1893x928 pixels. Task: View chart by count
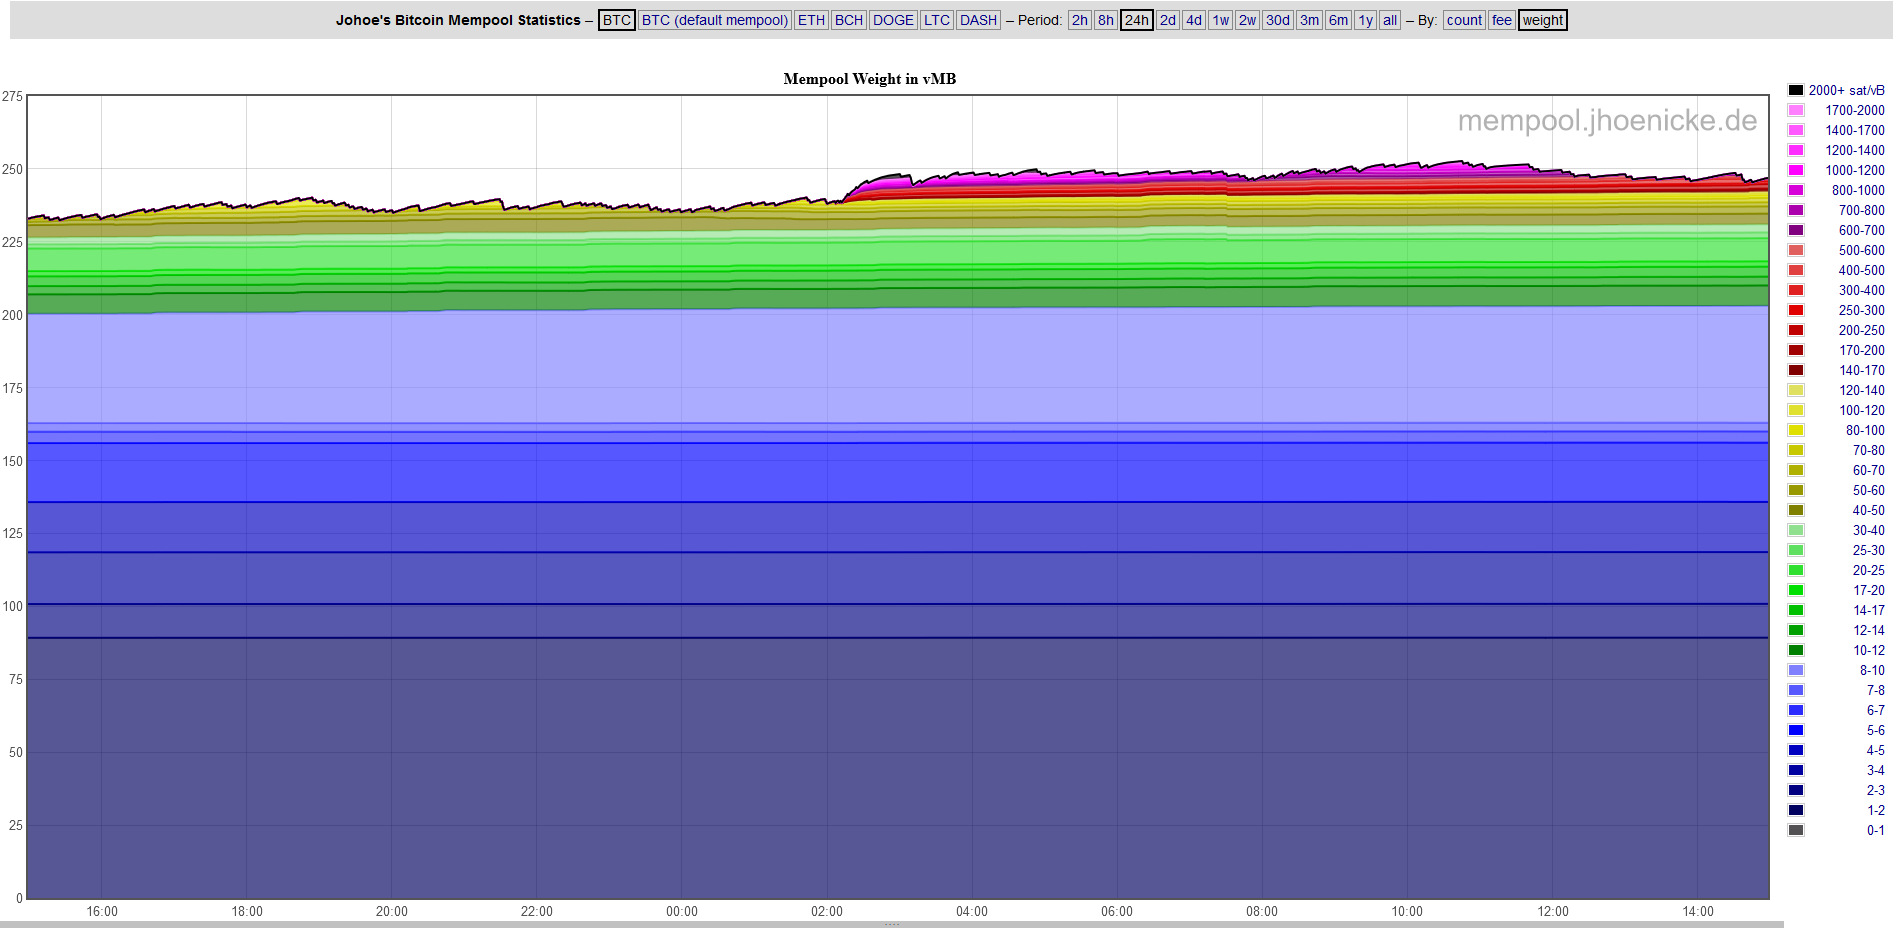(x=1464, y=20)
